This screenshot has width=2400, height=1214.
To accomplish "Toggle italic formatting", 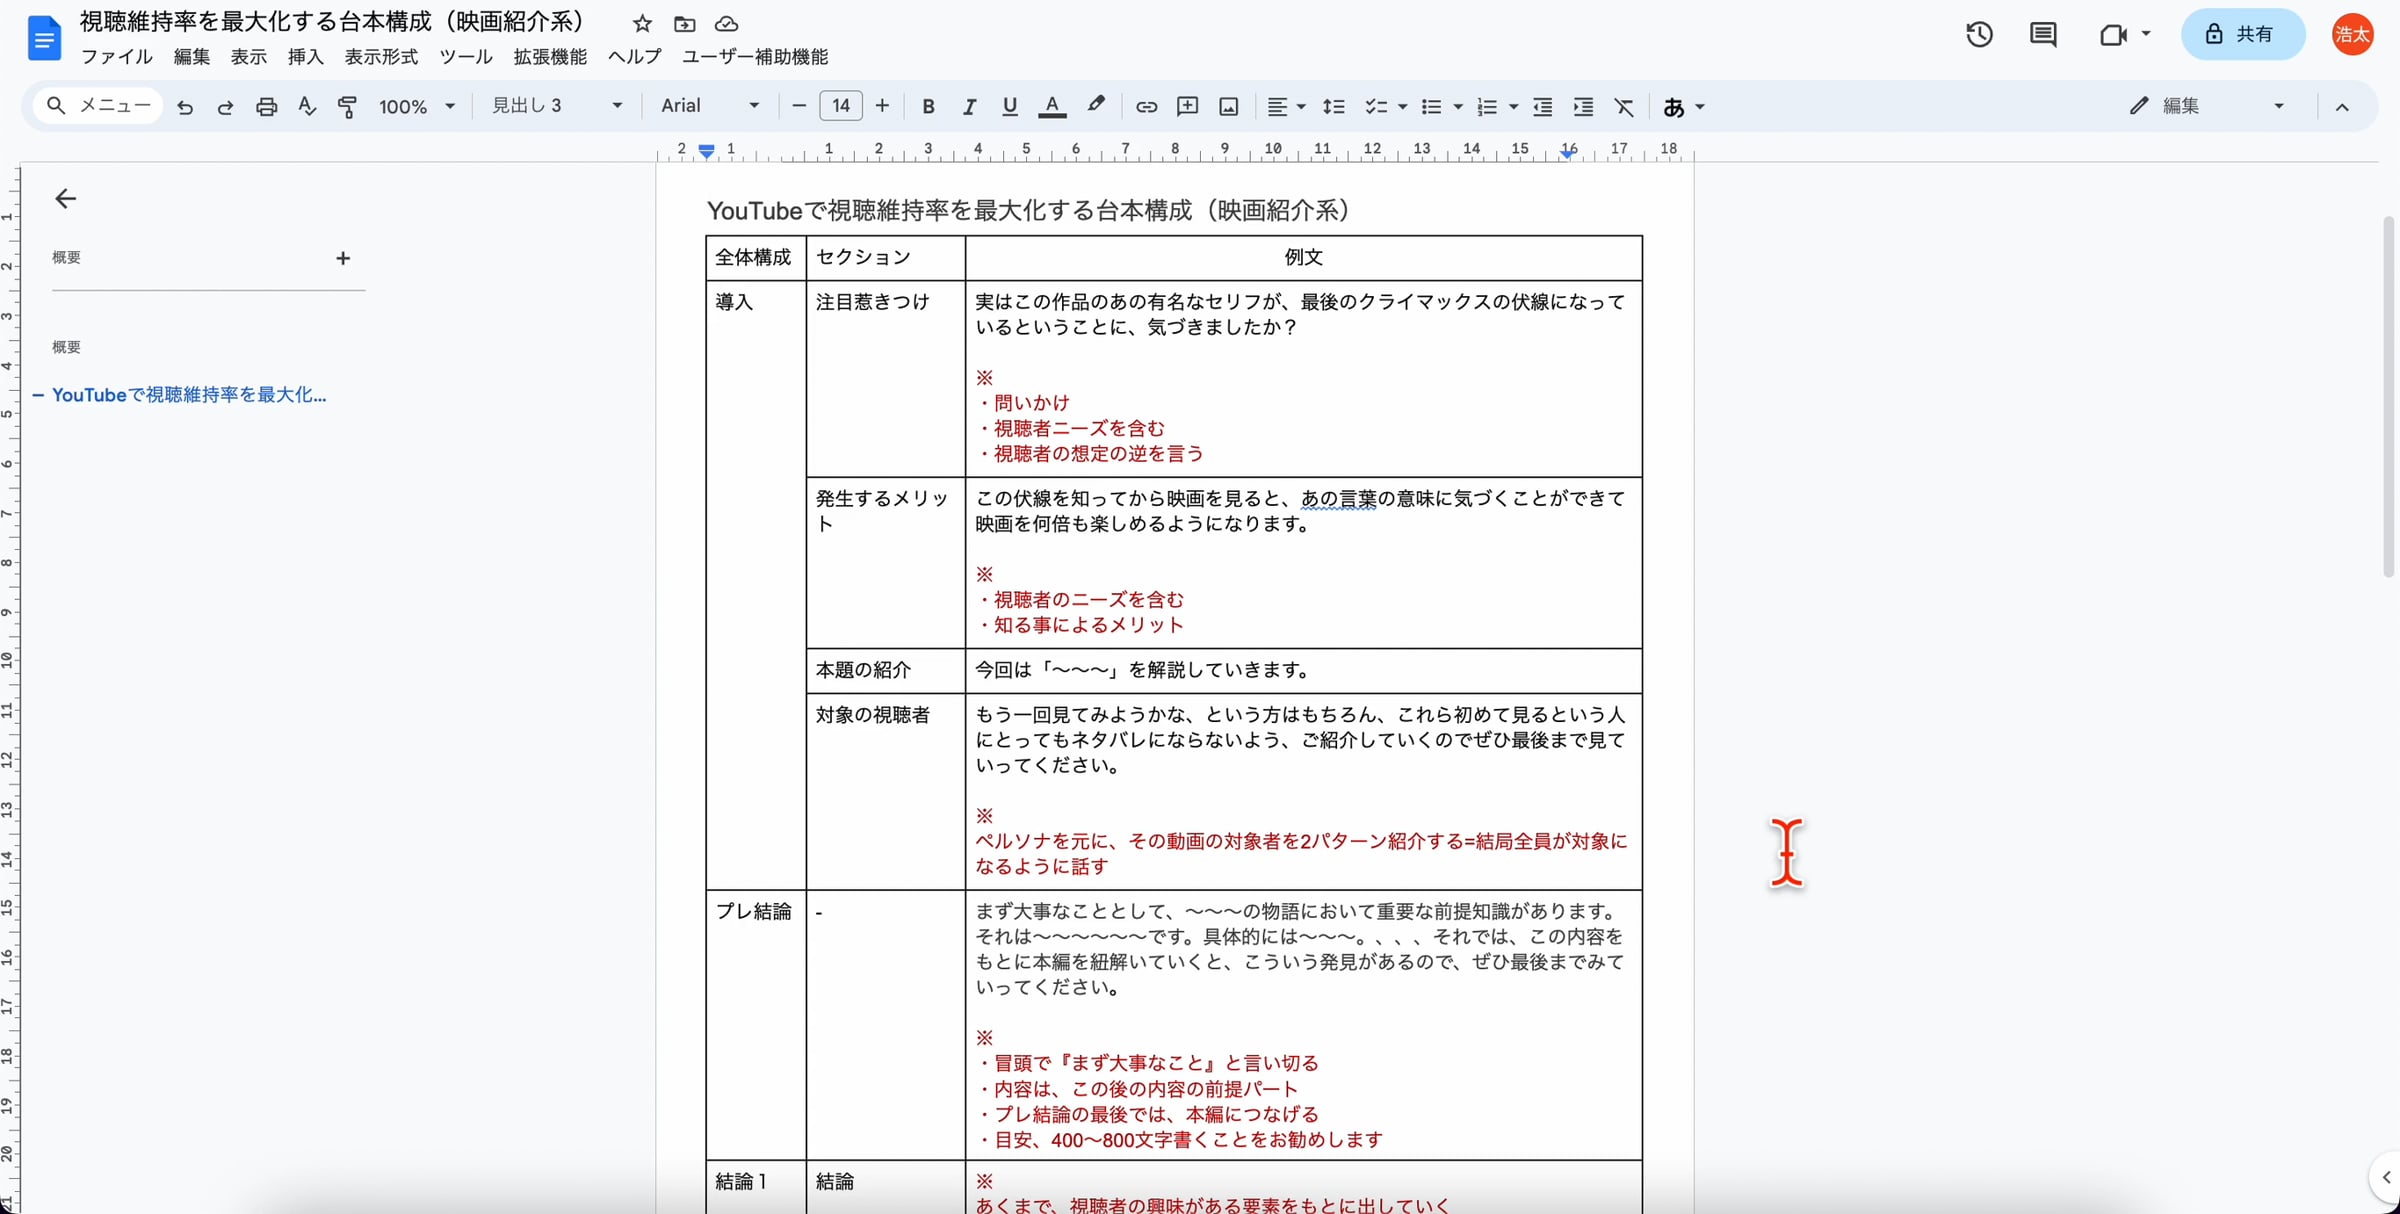I will pyautogui.click(x=969, y=107).
